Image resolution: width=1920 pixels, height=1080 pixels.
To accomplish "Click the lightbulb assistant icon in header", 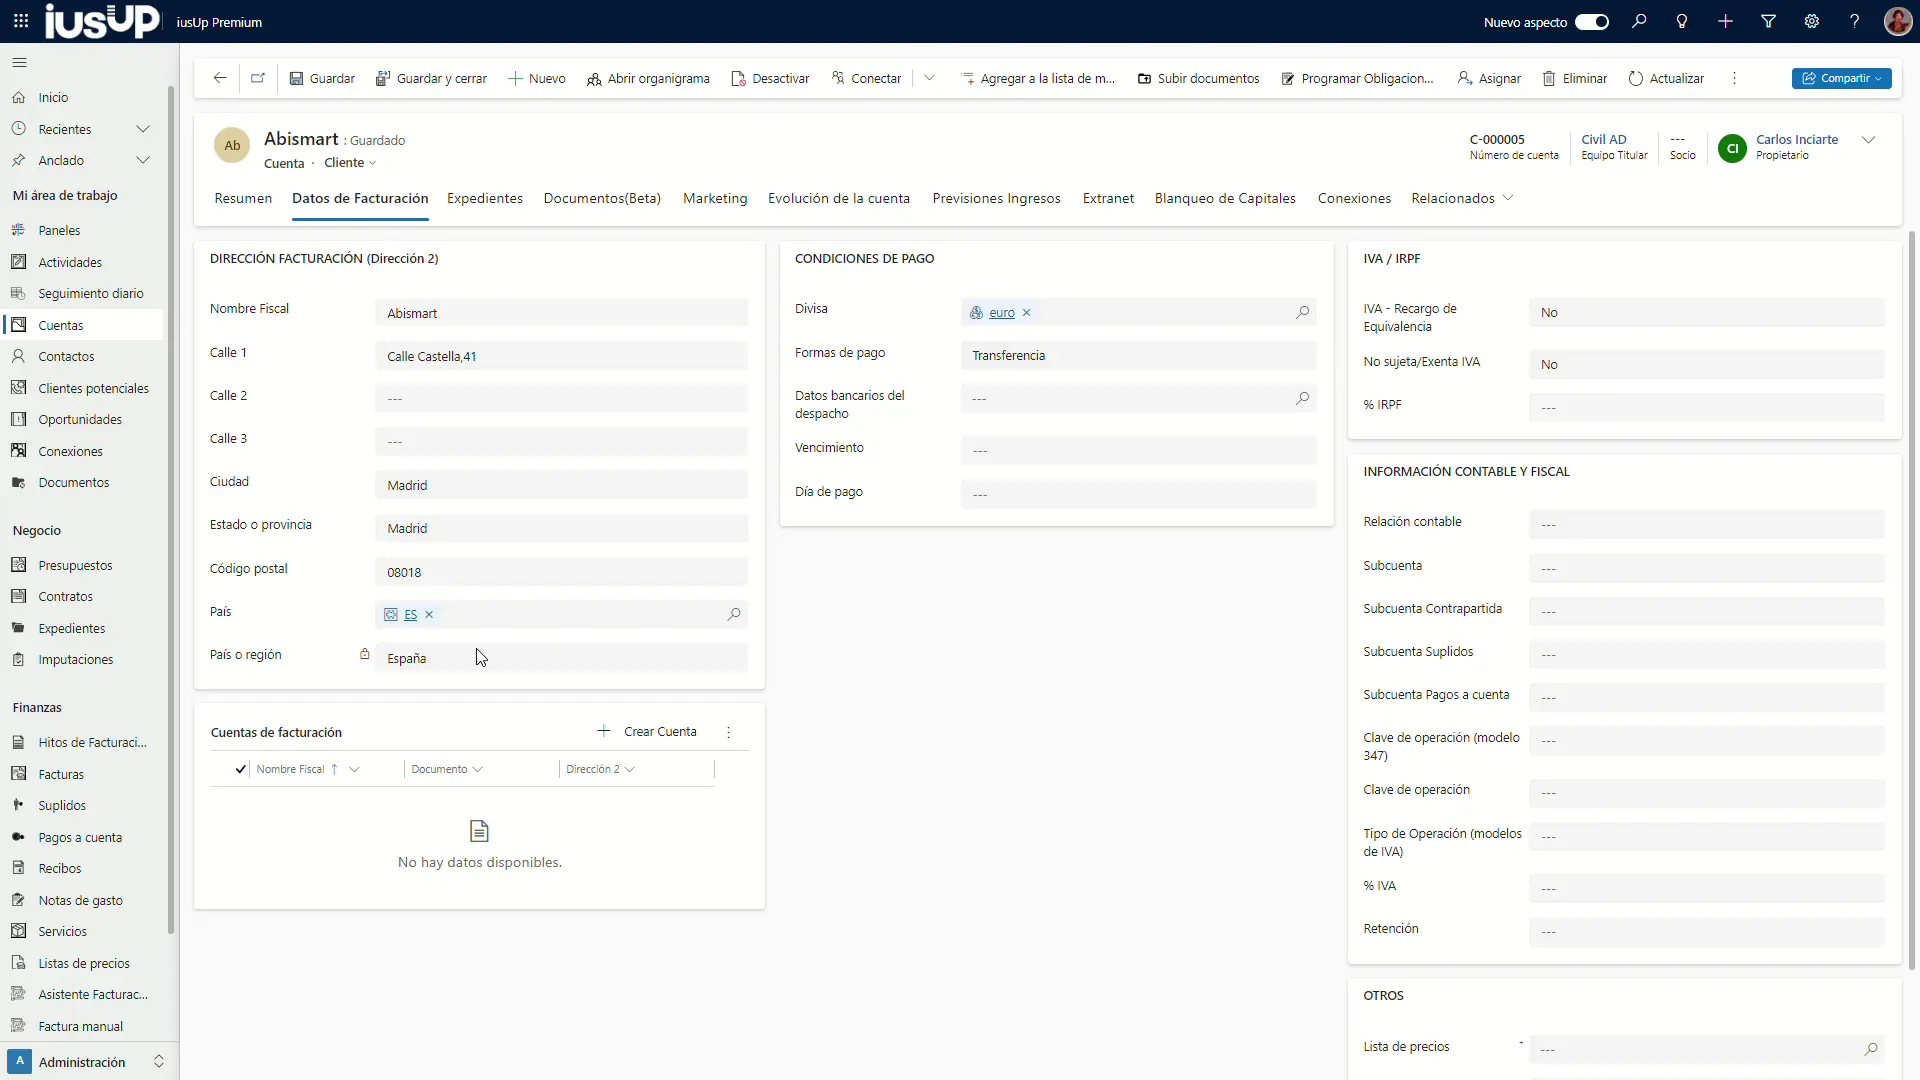I will tap(1682, 22).
